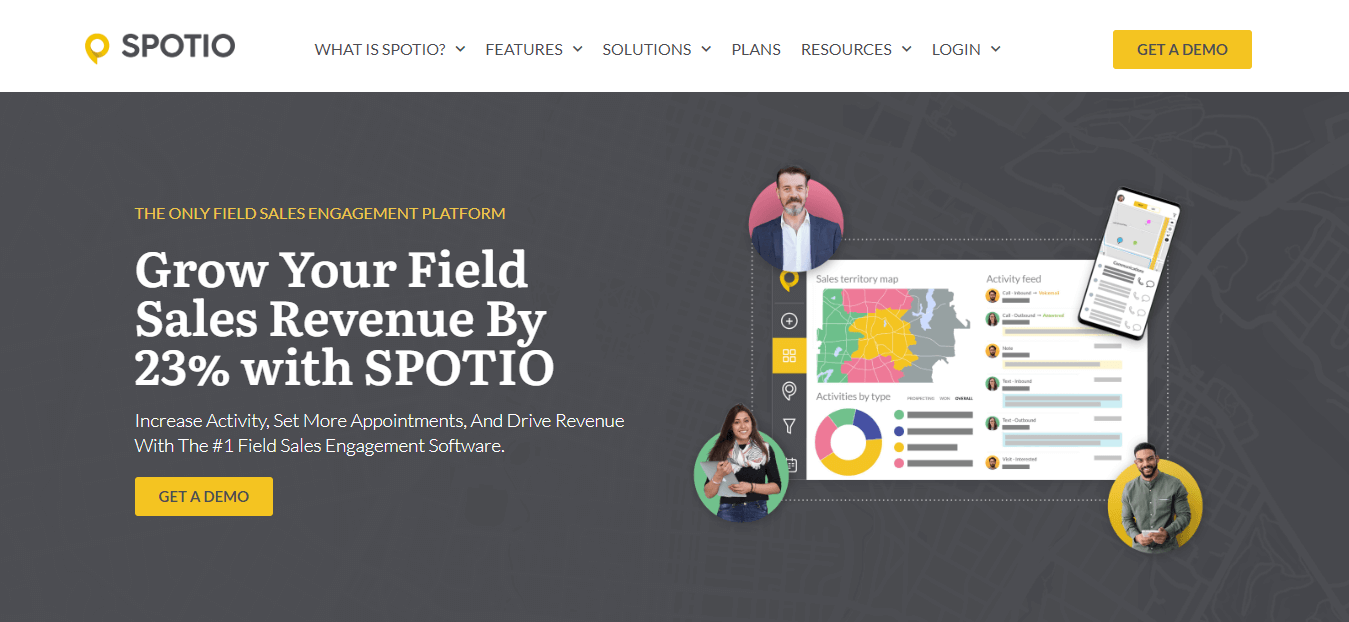The width and height of the screenshot is (1349, 622).
Task: Click the map pin icon below grid icon
Action: tap(789, 390)
